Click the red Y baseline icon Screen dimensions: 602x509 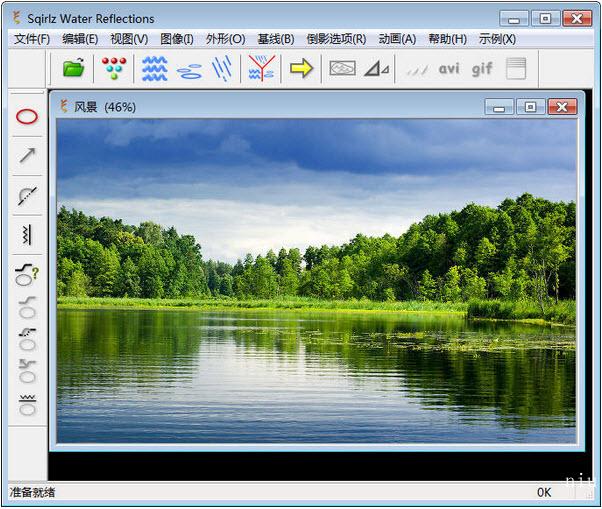[261, 68]
